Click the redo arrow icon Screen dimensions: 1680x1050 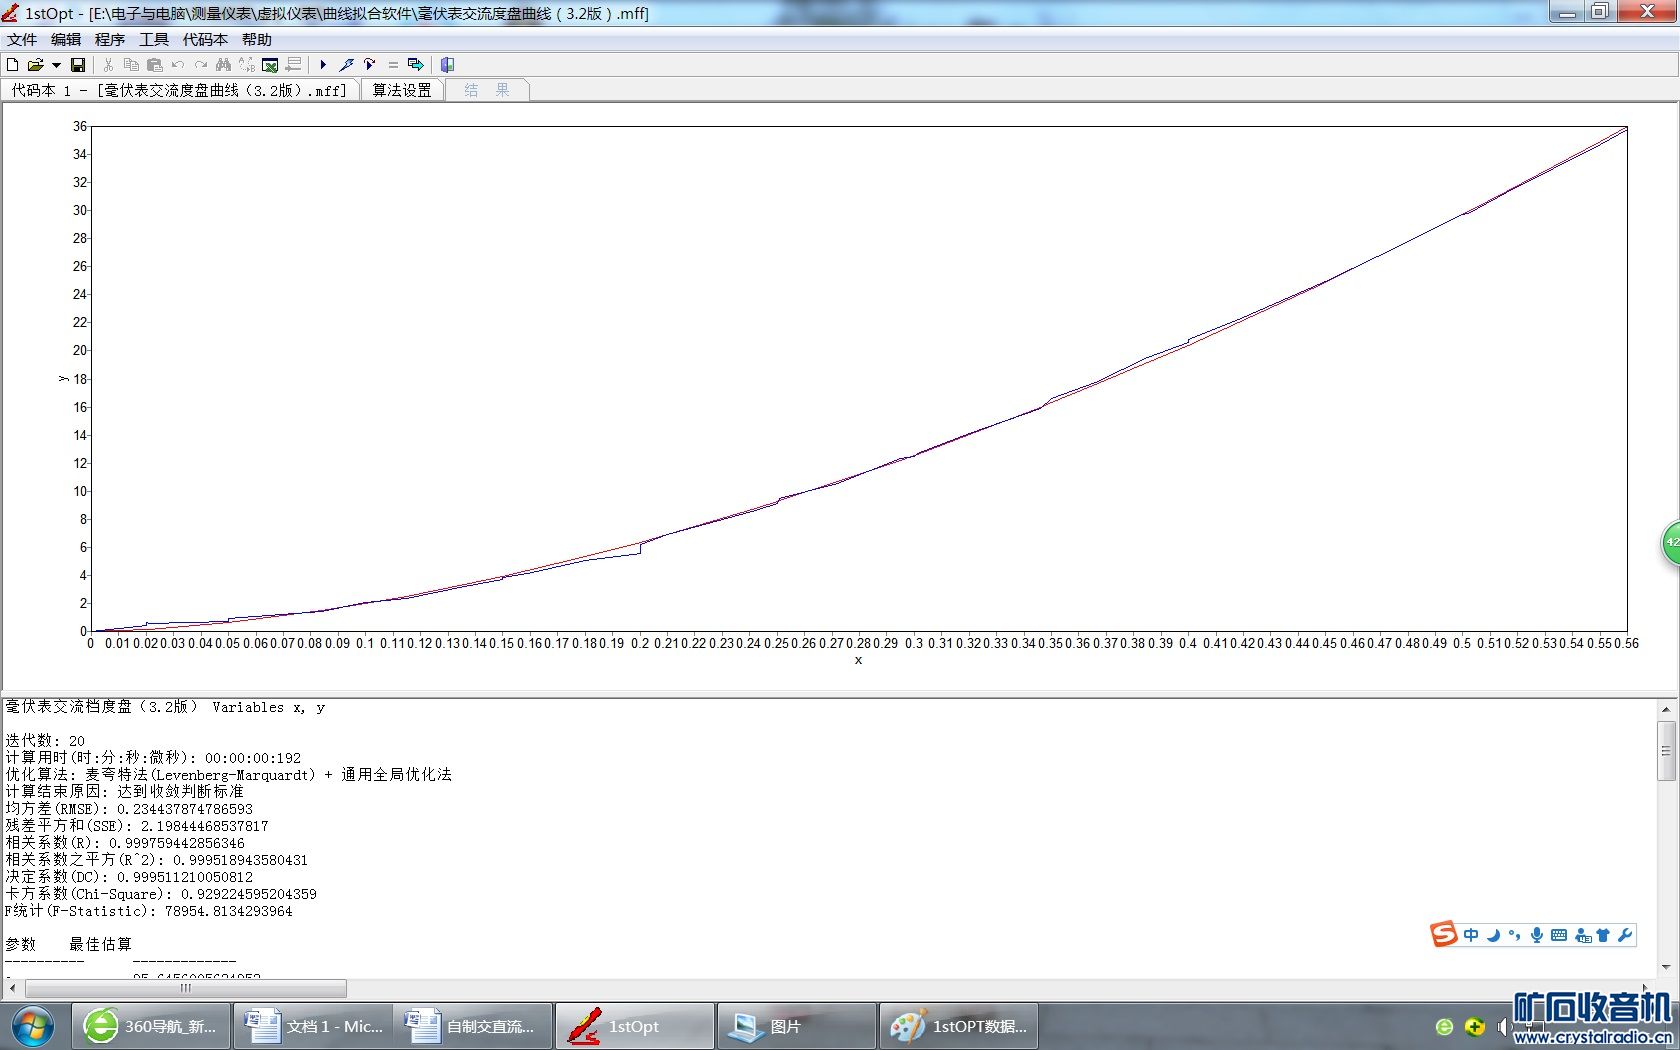200,65
